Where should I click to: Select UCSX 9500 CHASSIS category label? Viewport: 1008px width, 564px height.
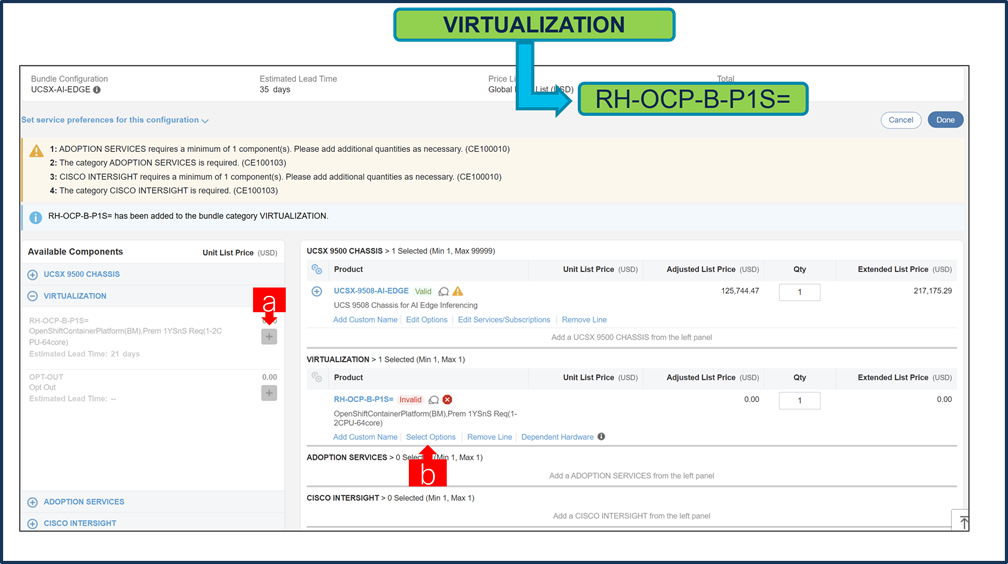click(x=82, y=275)
